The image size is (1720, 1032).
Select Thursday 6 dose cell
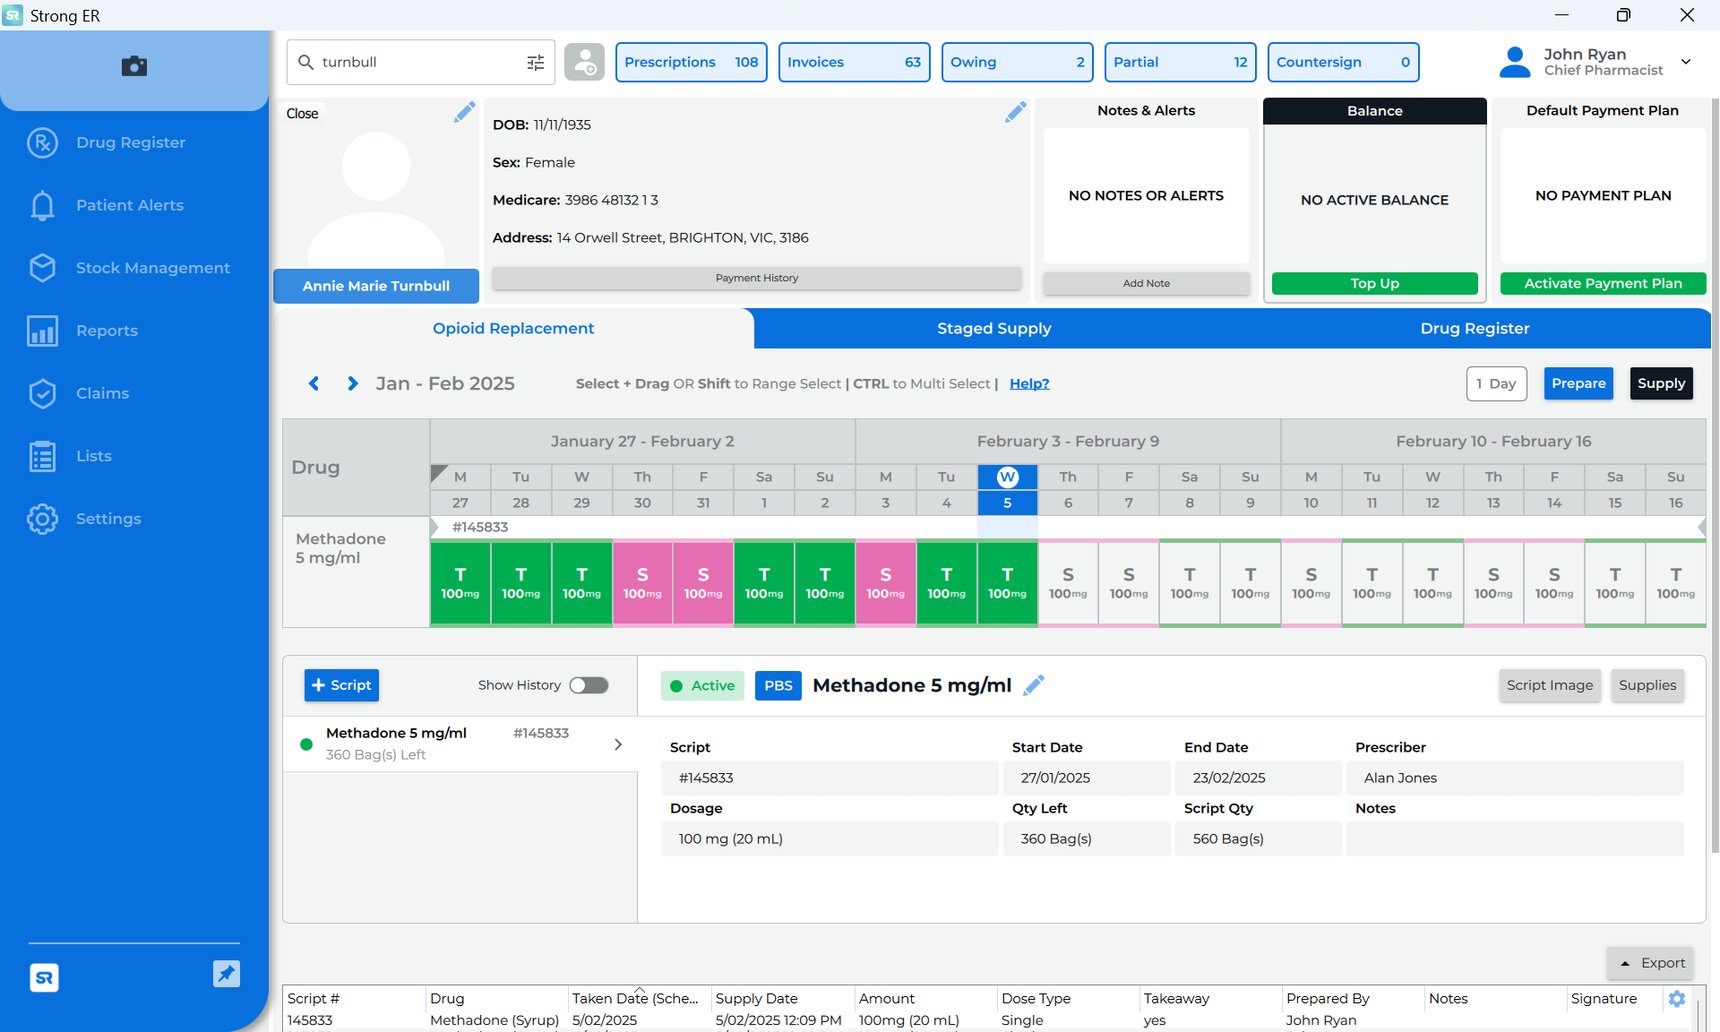coord(1068,583)
